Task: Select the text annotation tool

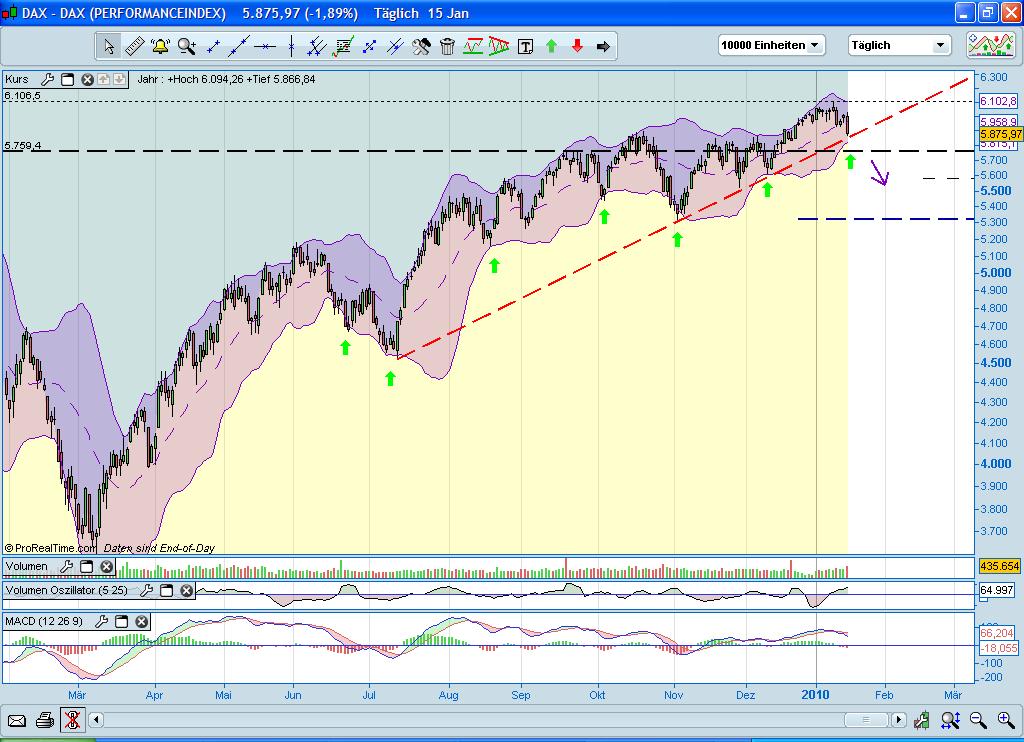Action: [x=525, y=46]
